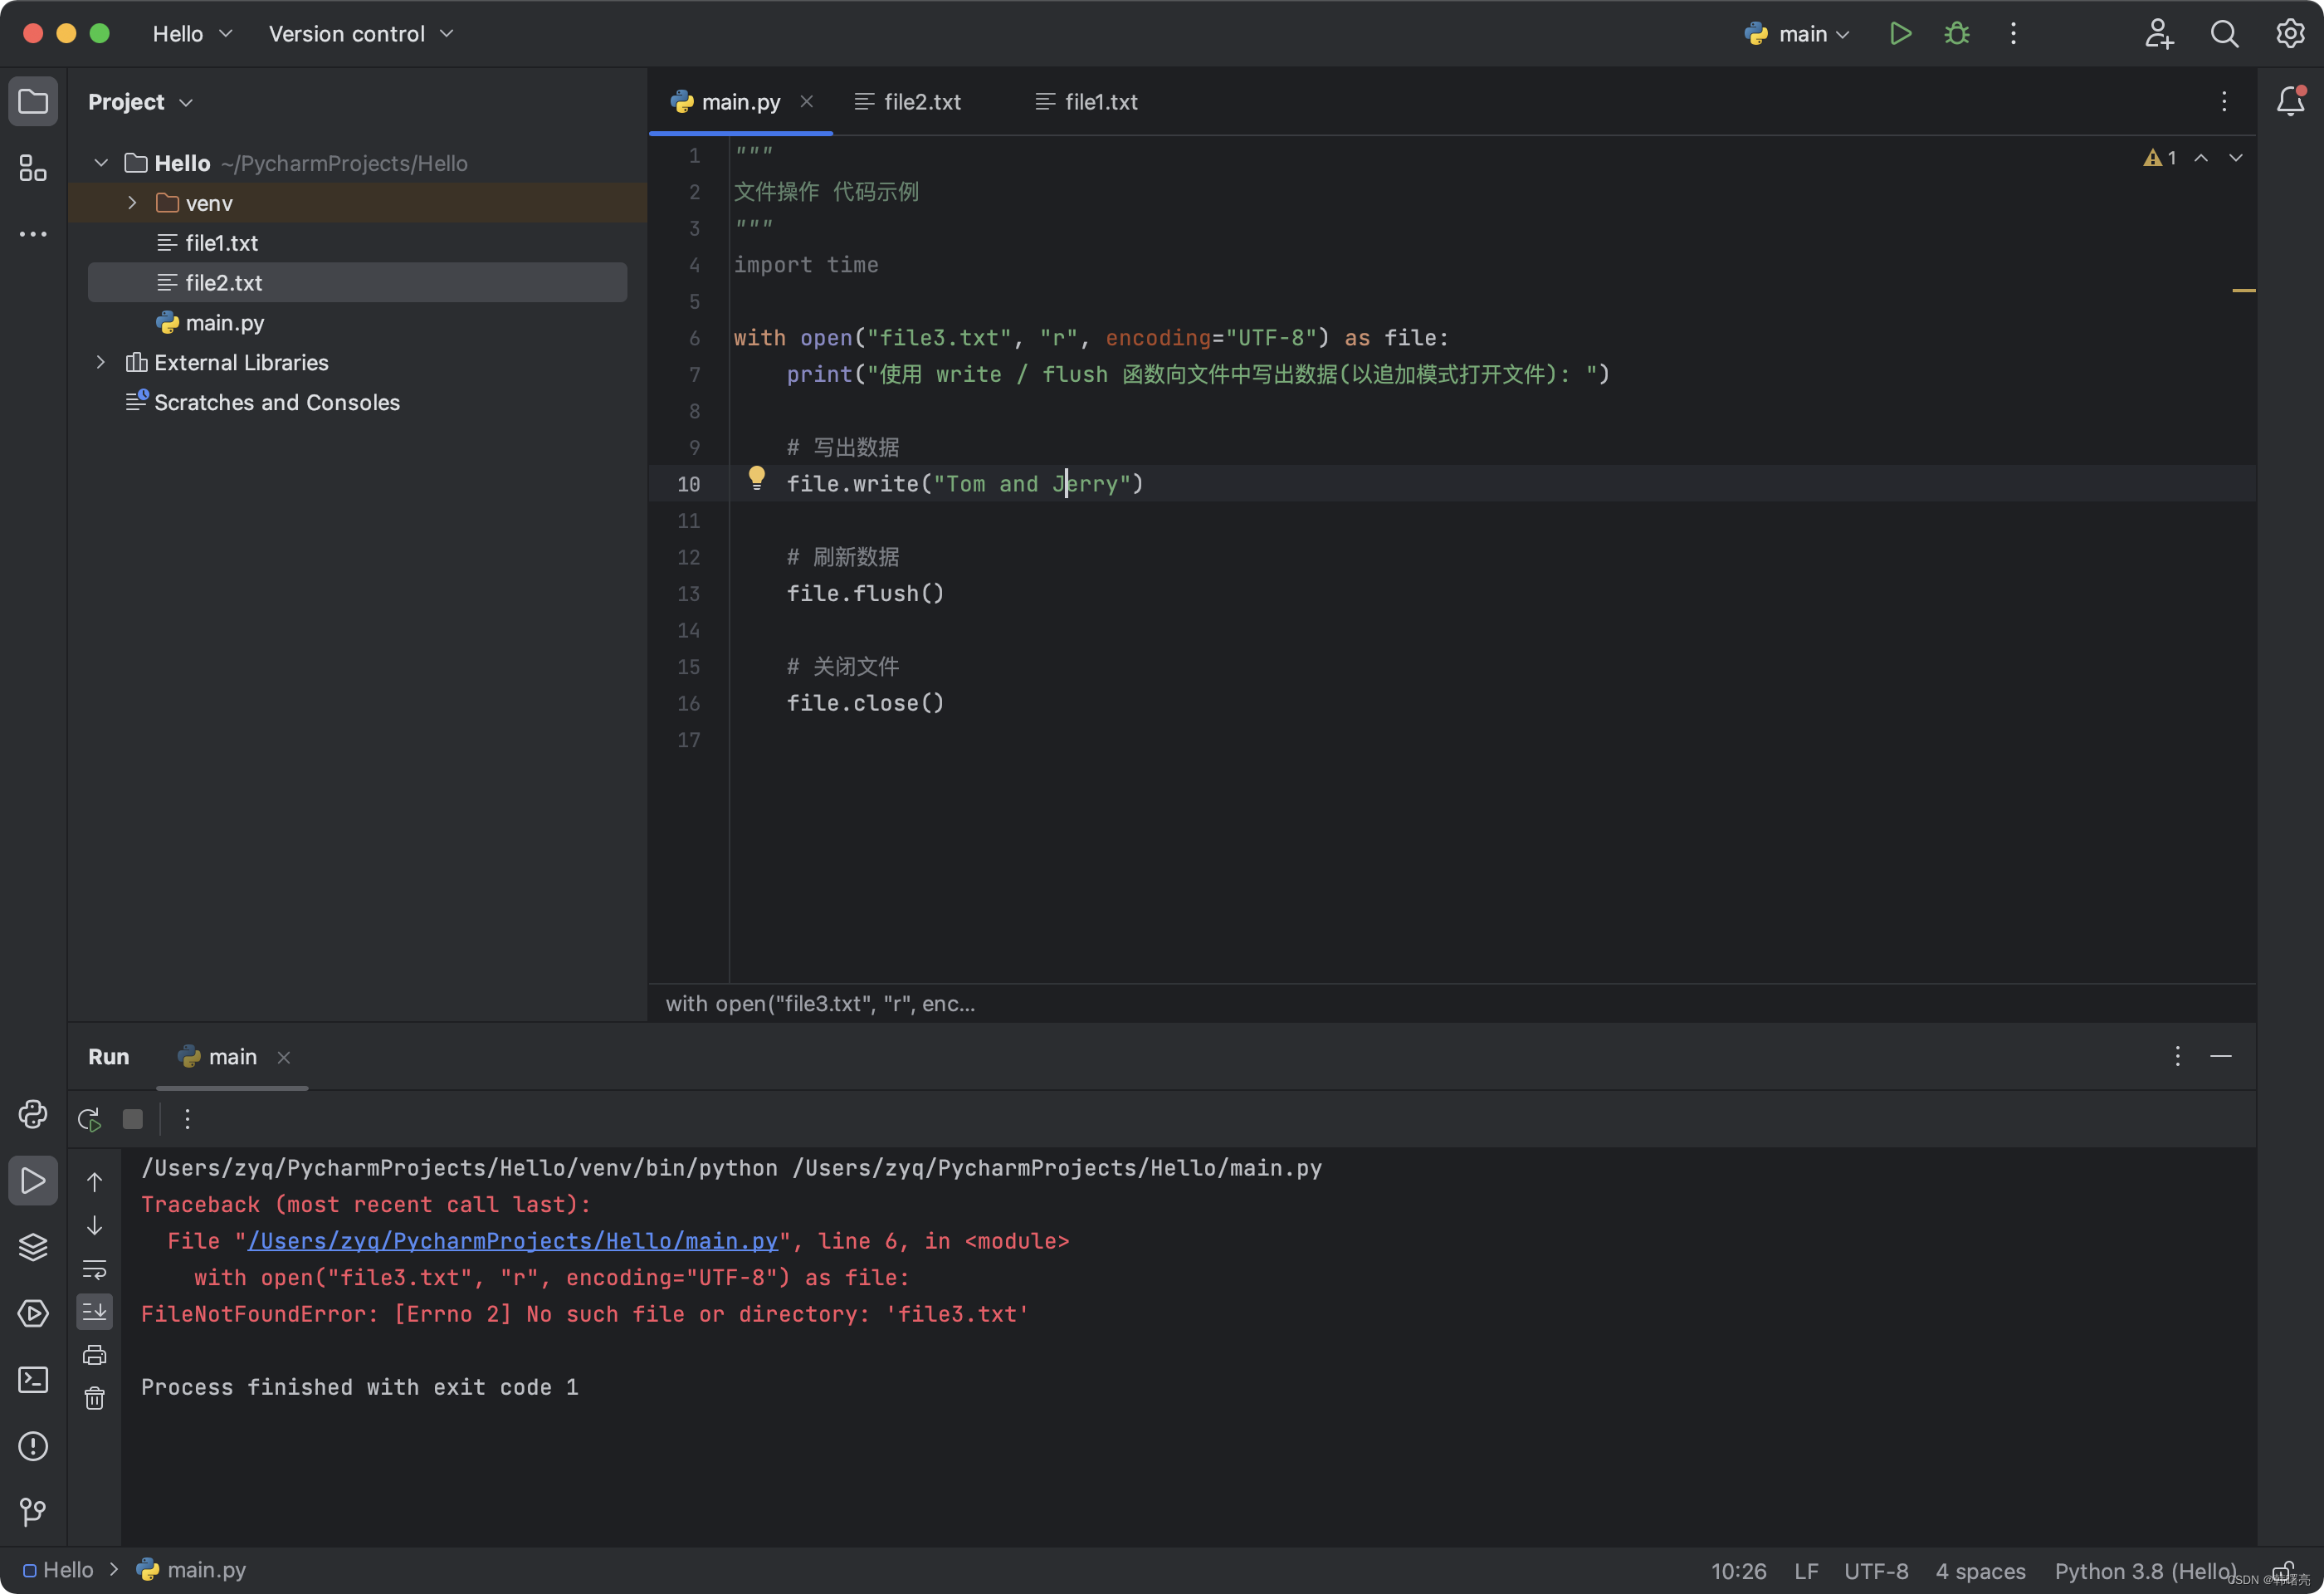2324x1594 pixels.
Task: Click the scroll up arrow in editor gutter
Action: [2202, 157]
